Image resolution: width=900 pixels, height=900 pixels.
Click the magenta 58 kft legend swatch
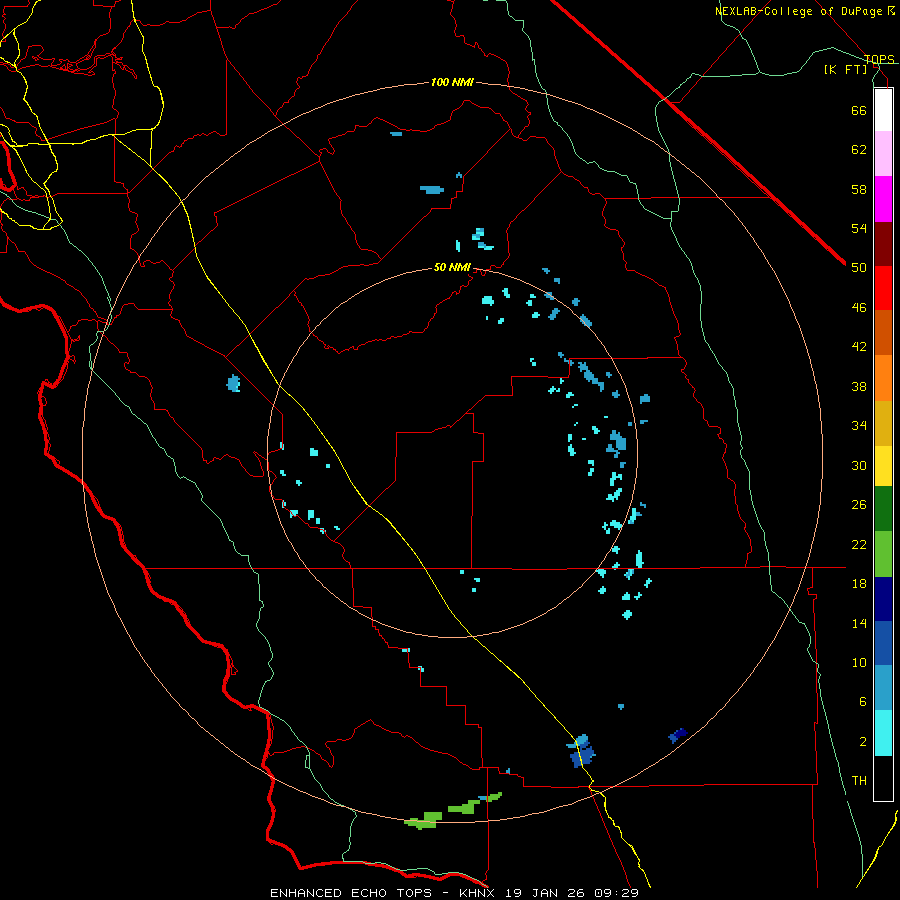click(883, 199)
